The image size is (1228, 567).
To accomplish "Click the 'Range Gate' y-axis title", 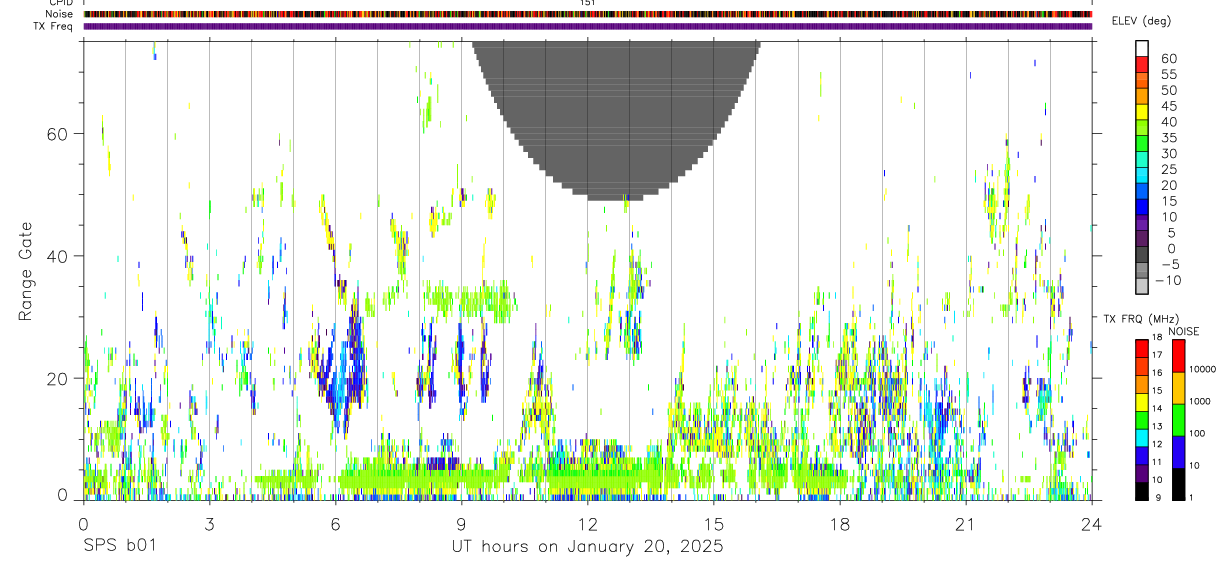I will [x=27, y=272].
